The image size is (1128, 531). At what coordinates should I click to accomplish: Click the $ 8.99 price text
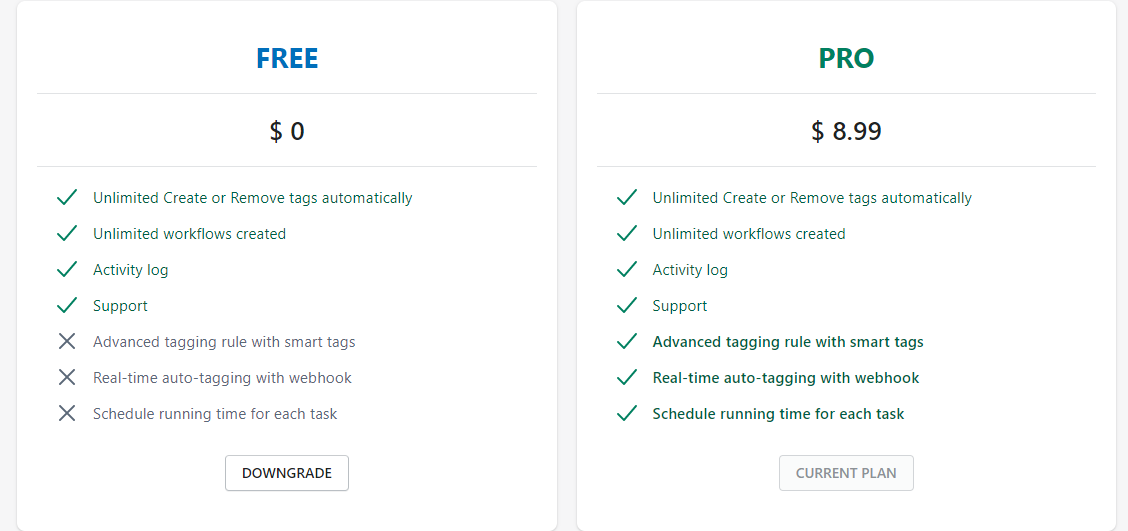coord(846,131)
